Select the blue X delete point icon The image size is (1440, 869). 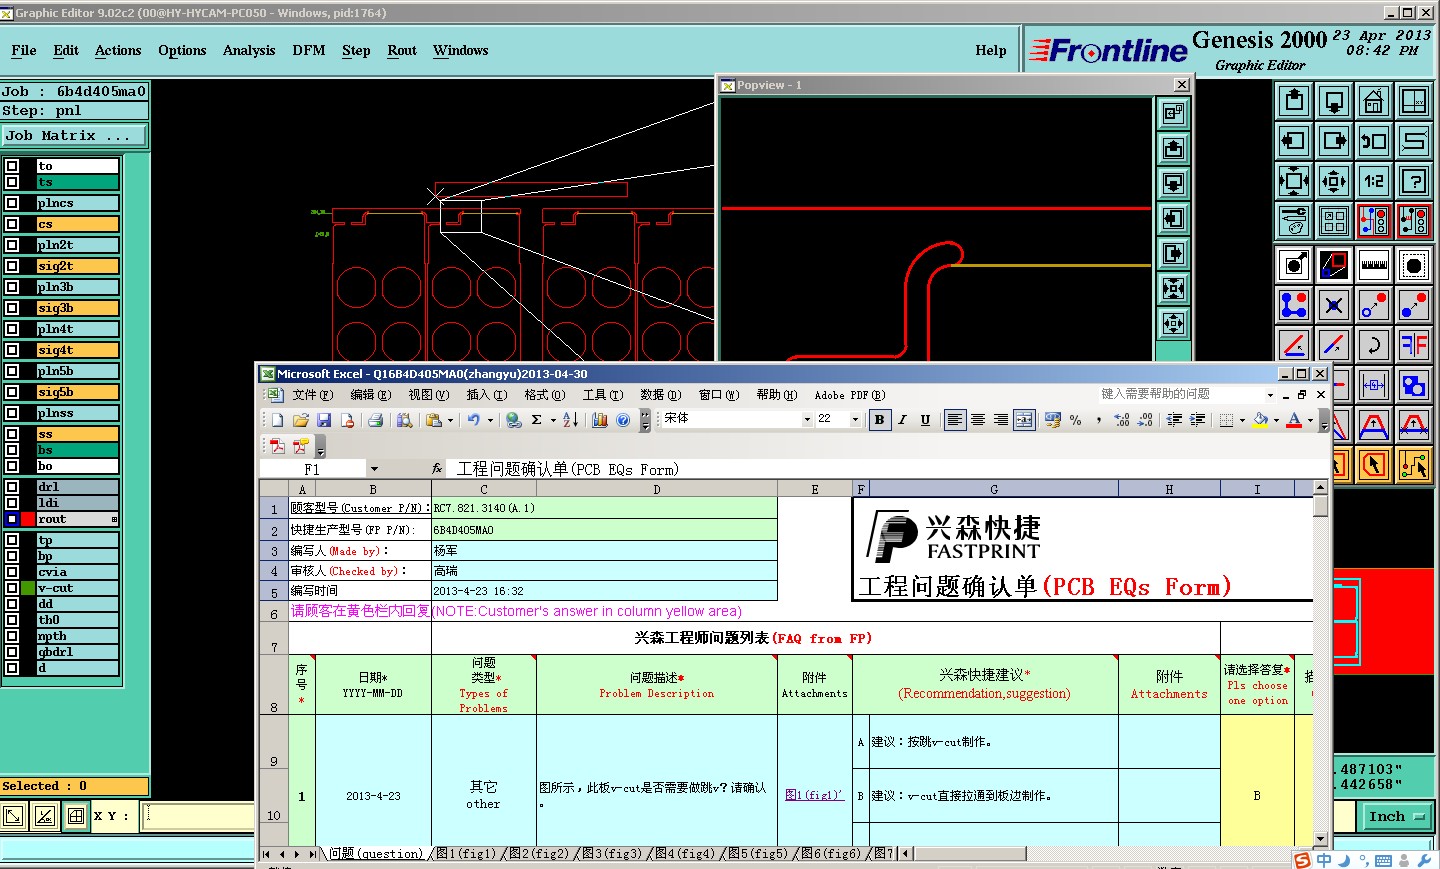1334,305
